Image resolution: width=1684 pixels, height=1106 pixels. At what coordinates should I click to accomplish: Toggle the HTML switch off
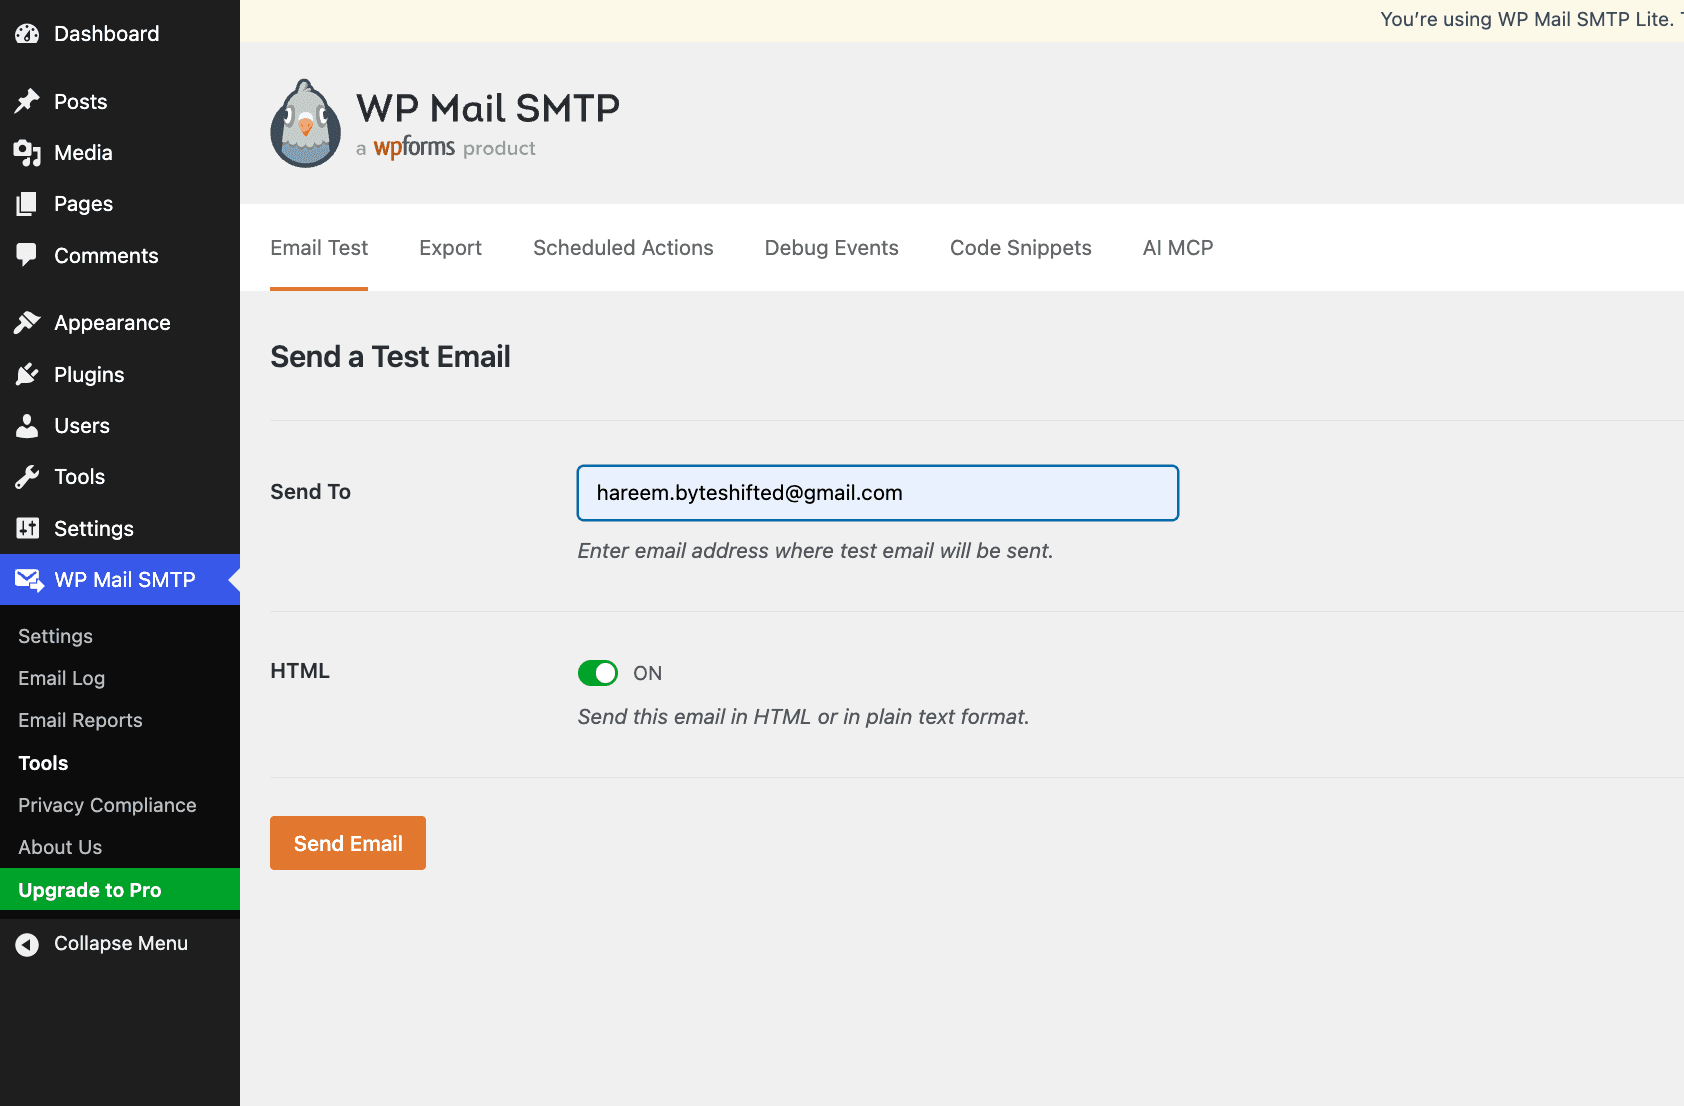pyautogui.click(x=598, y=673)
